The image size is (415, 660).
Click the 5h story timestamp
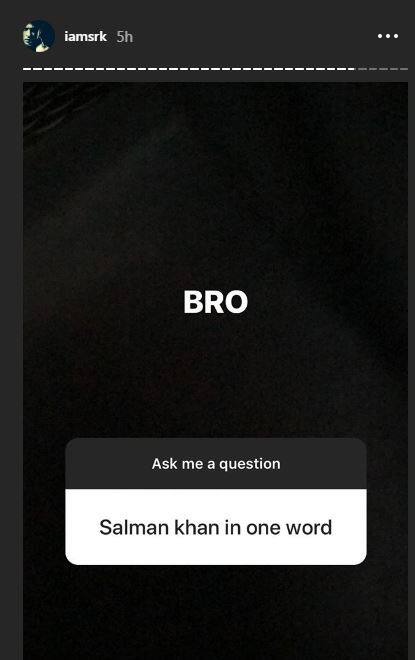[x=125, y=37]
